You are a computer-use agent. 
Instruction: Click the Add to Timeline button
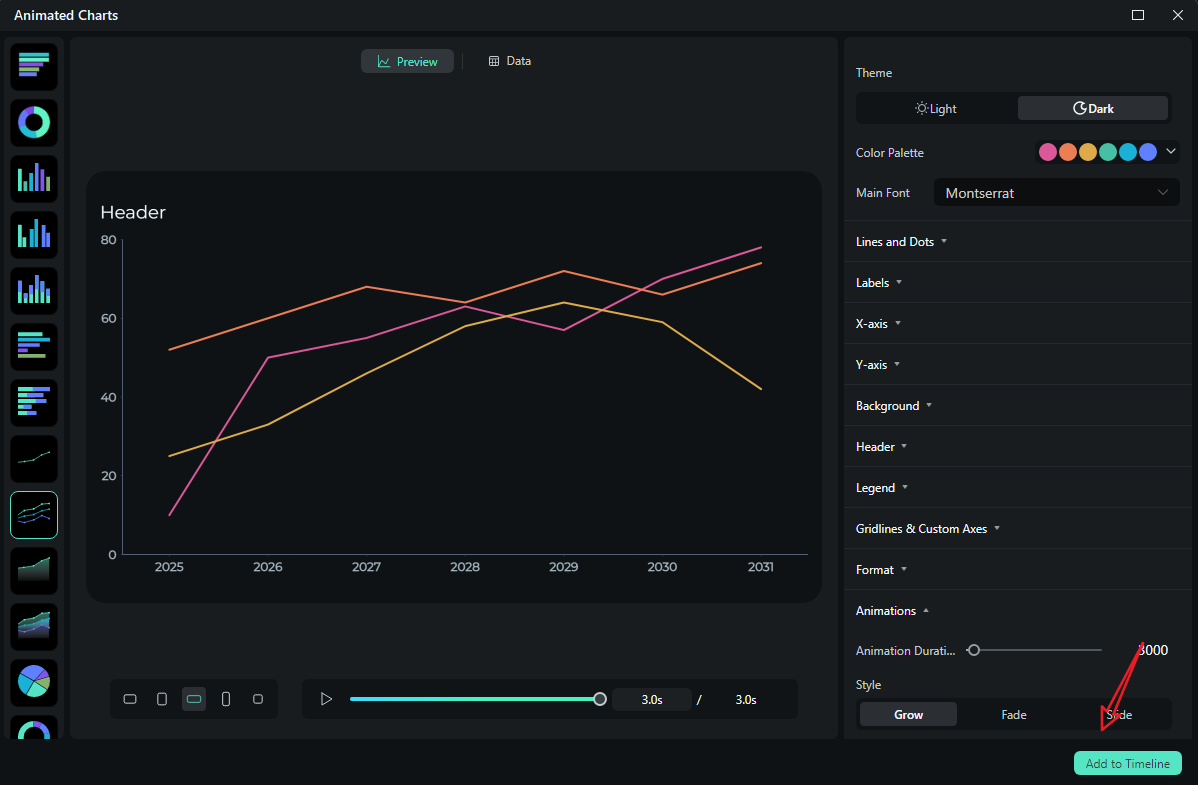coord(1127,763)
